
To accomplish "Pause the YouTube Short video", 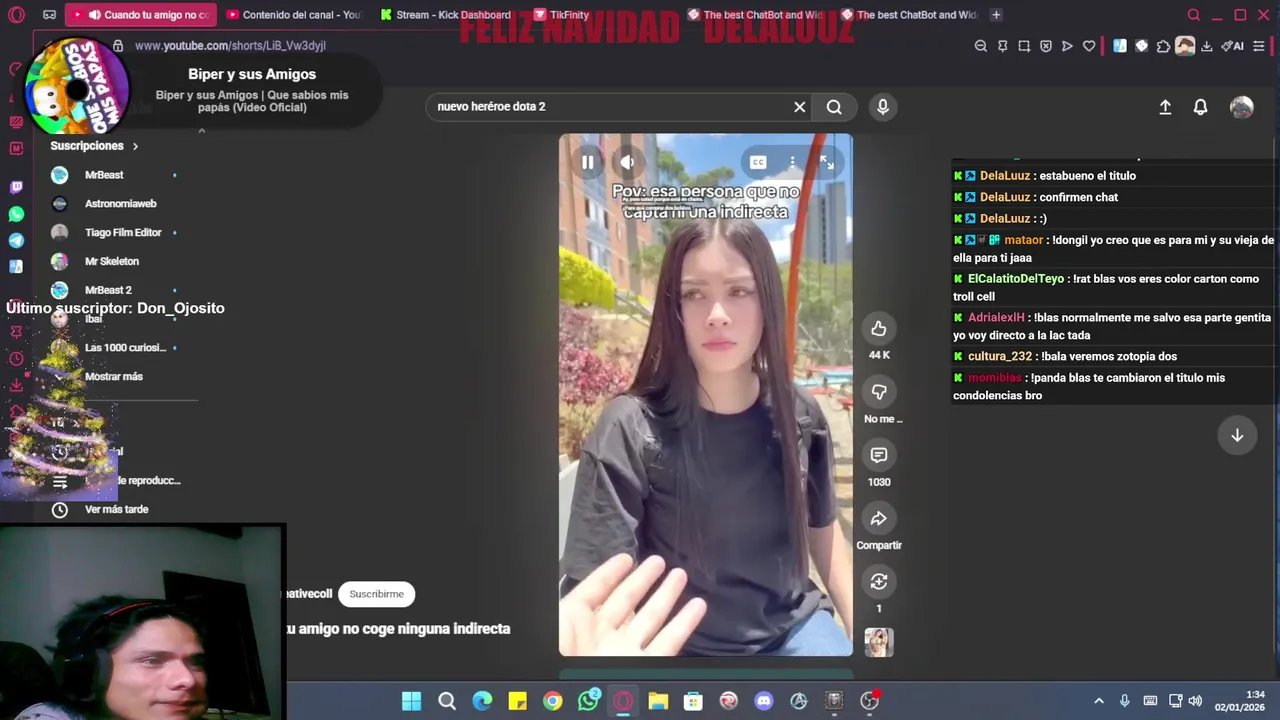I will [x=588, y=162].
